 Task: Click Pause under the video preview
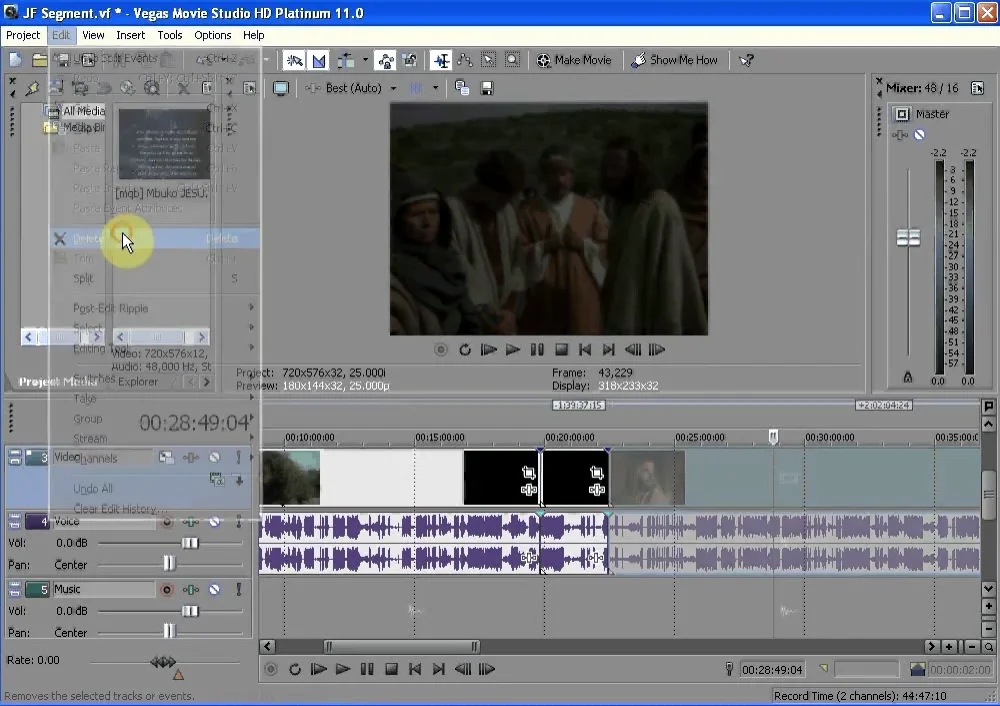[537, 349]
